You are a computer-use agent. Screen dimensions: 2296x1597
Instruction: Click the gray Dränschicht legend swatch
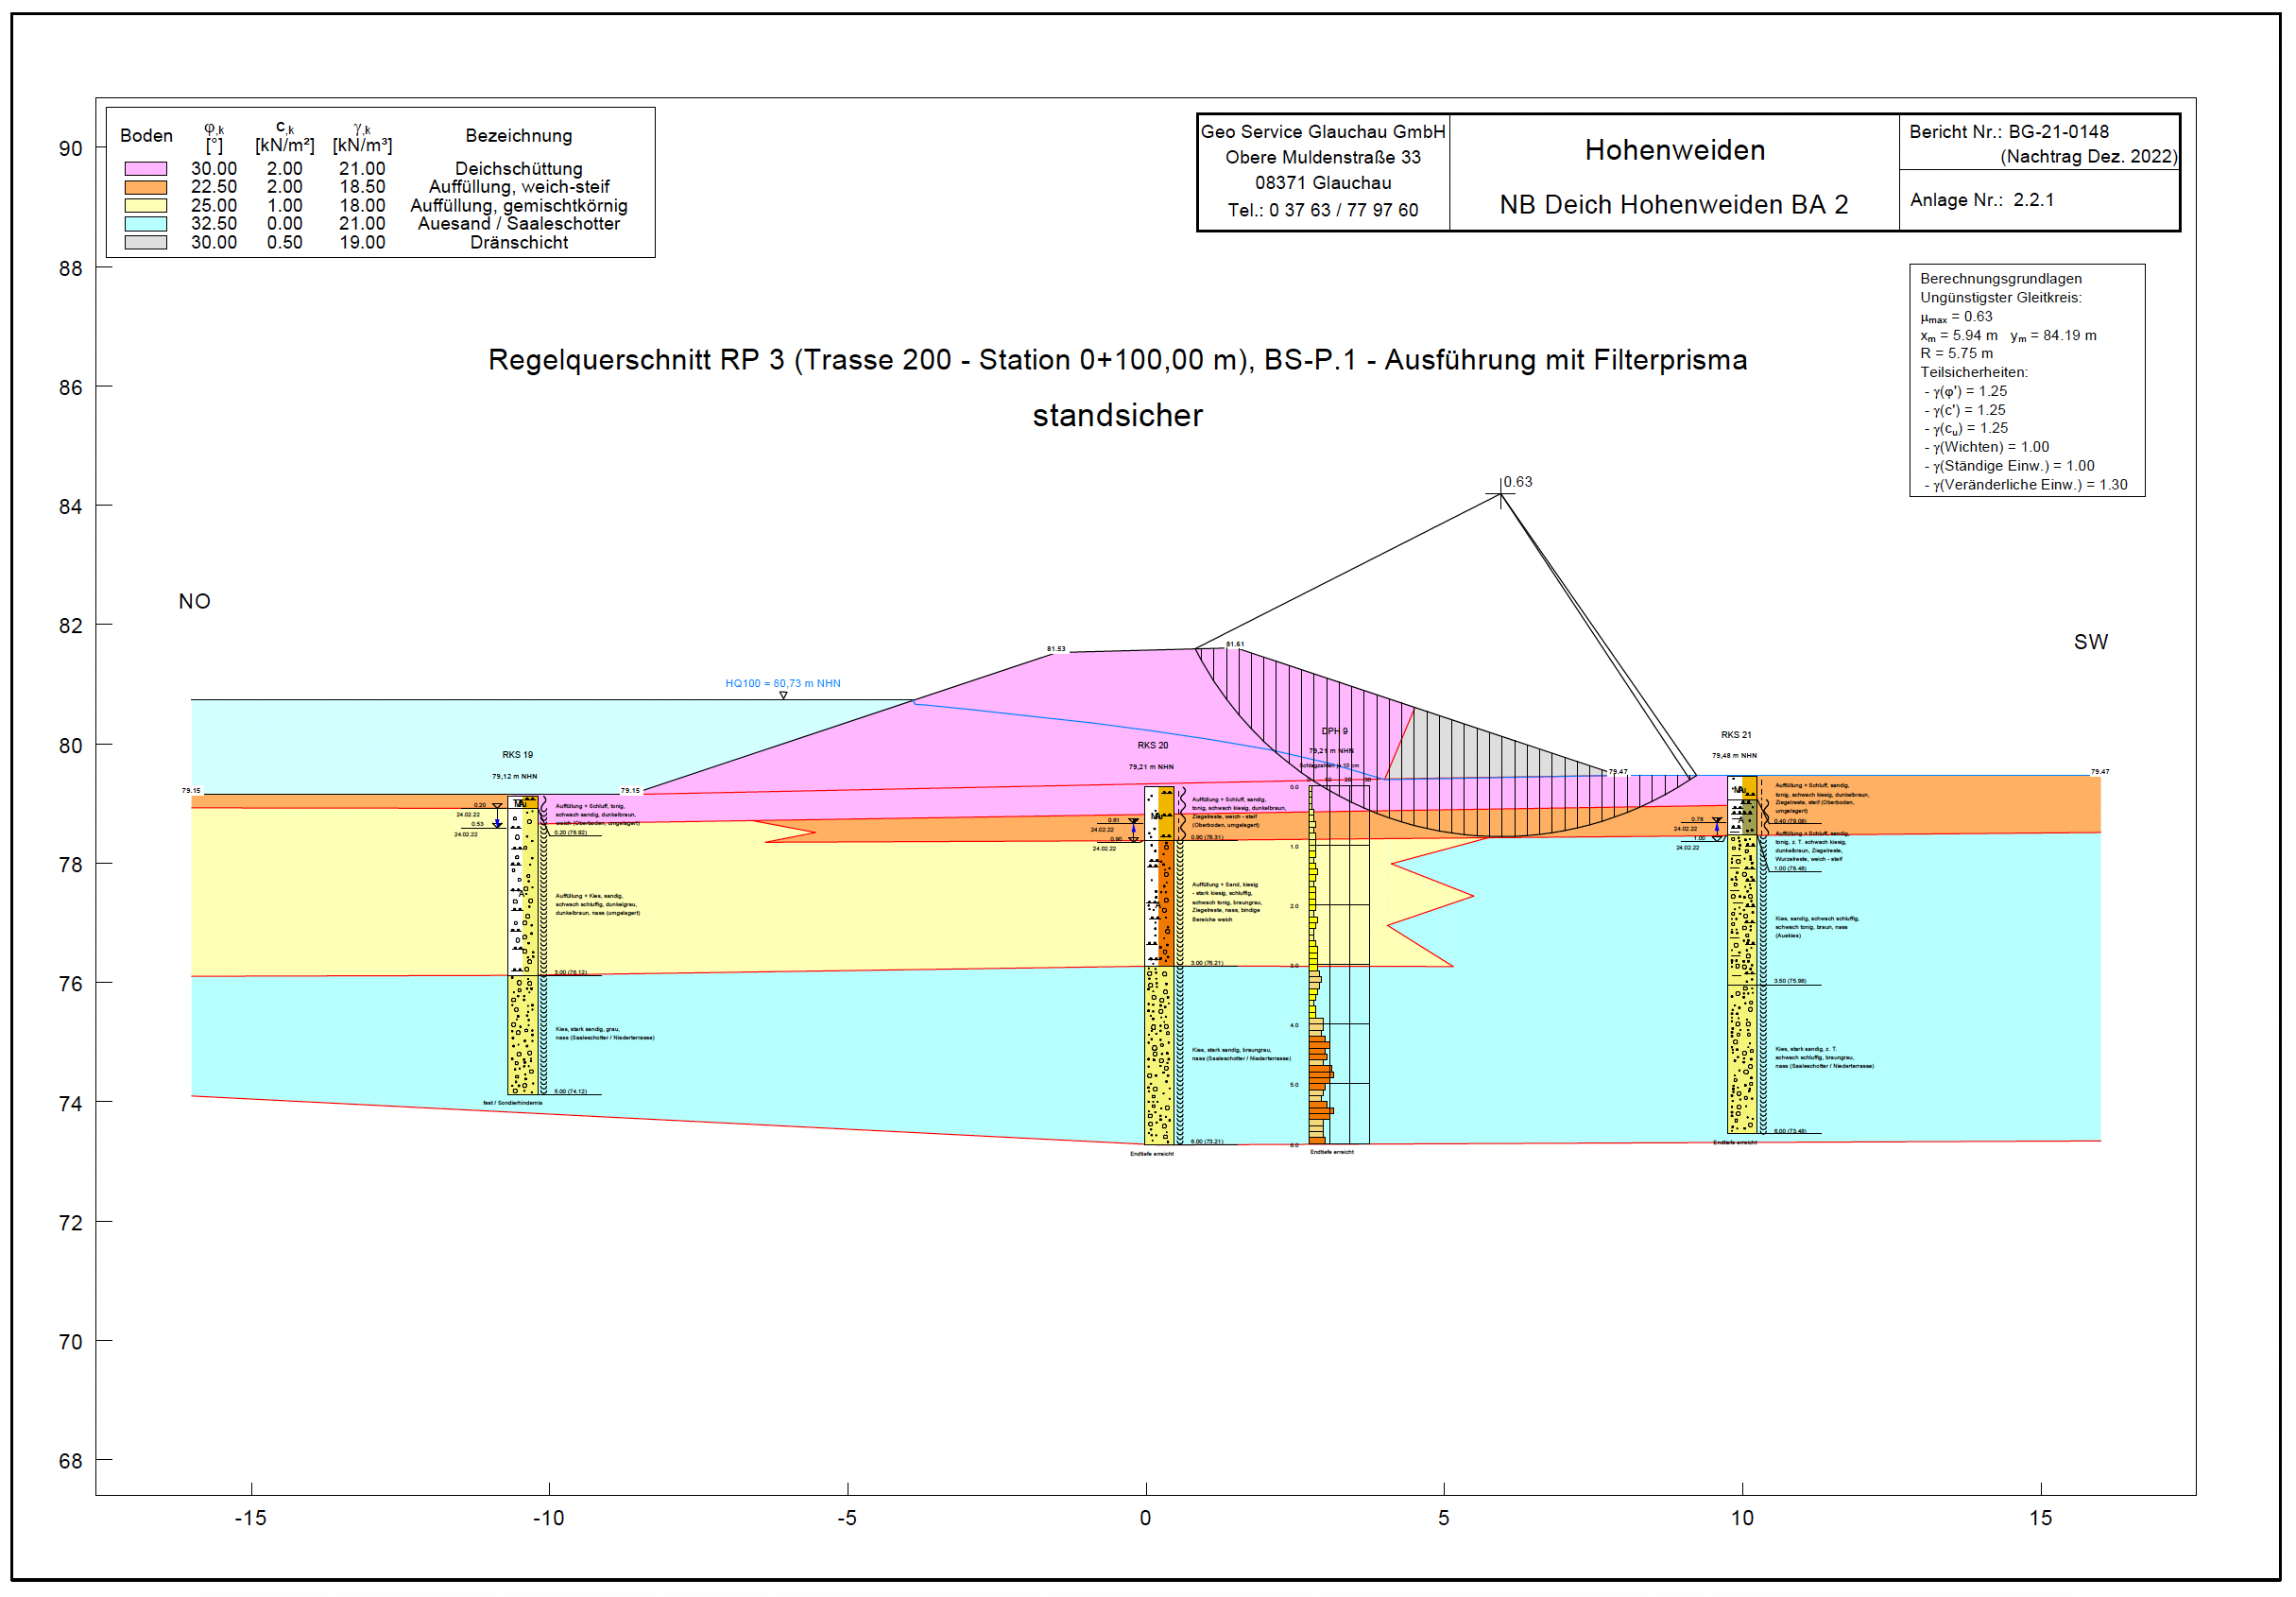[145, 242]
